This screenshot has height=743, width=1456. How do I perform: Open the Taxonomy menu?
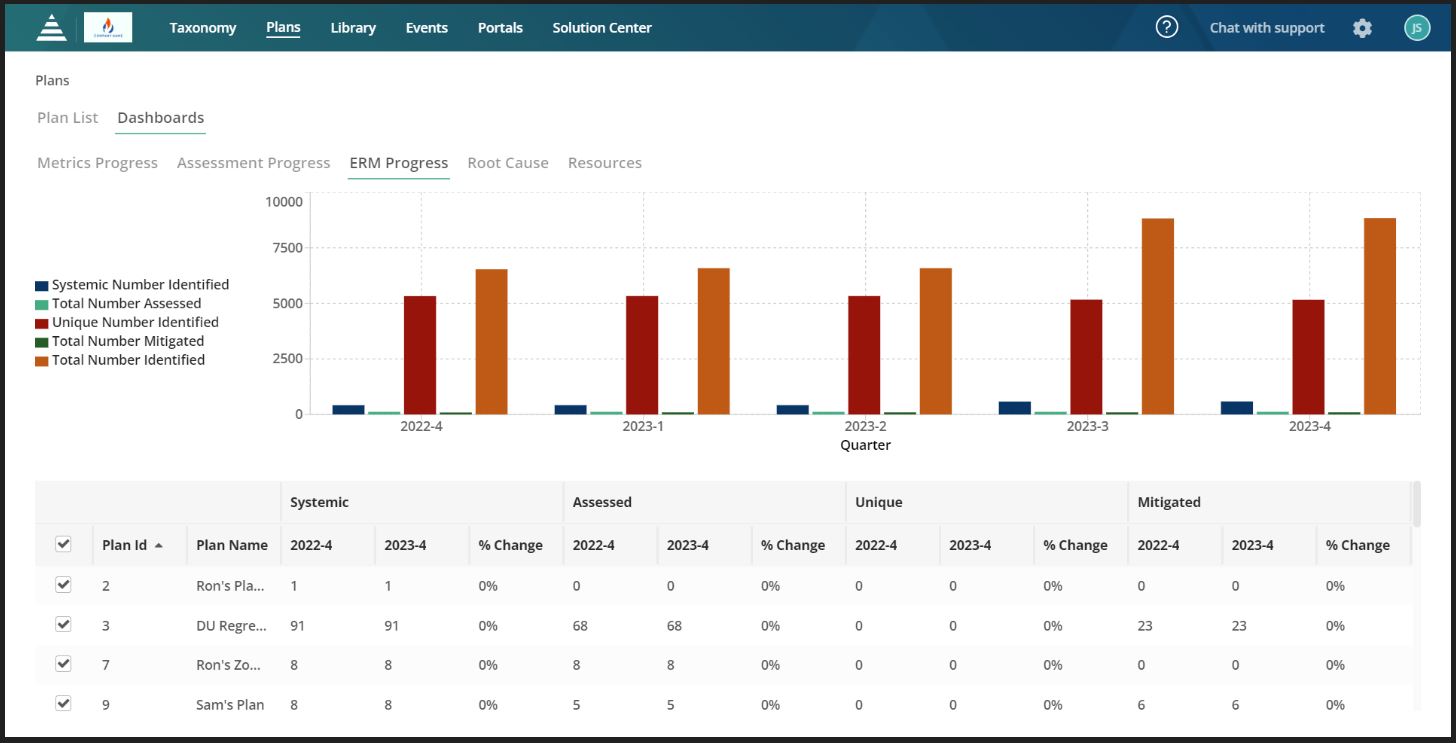click(203, 27)
